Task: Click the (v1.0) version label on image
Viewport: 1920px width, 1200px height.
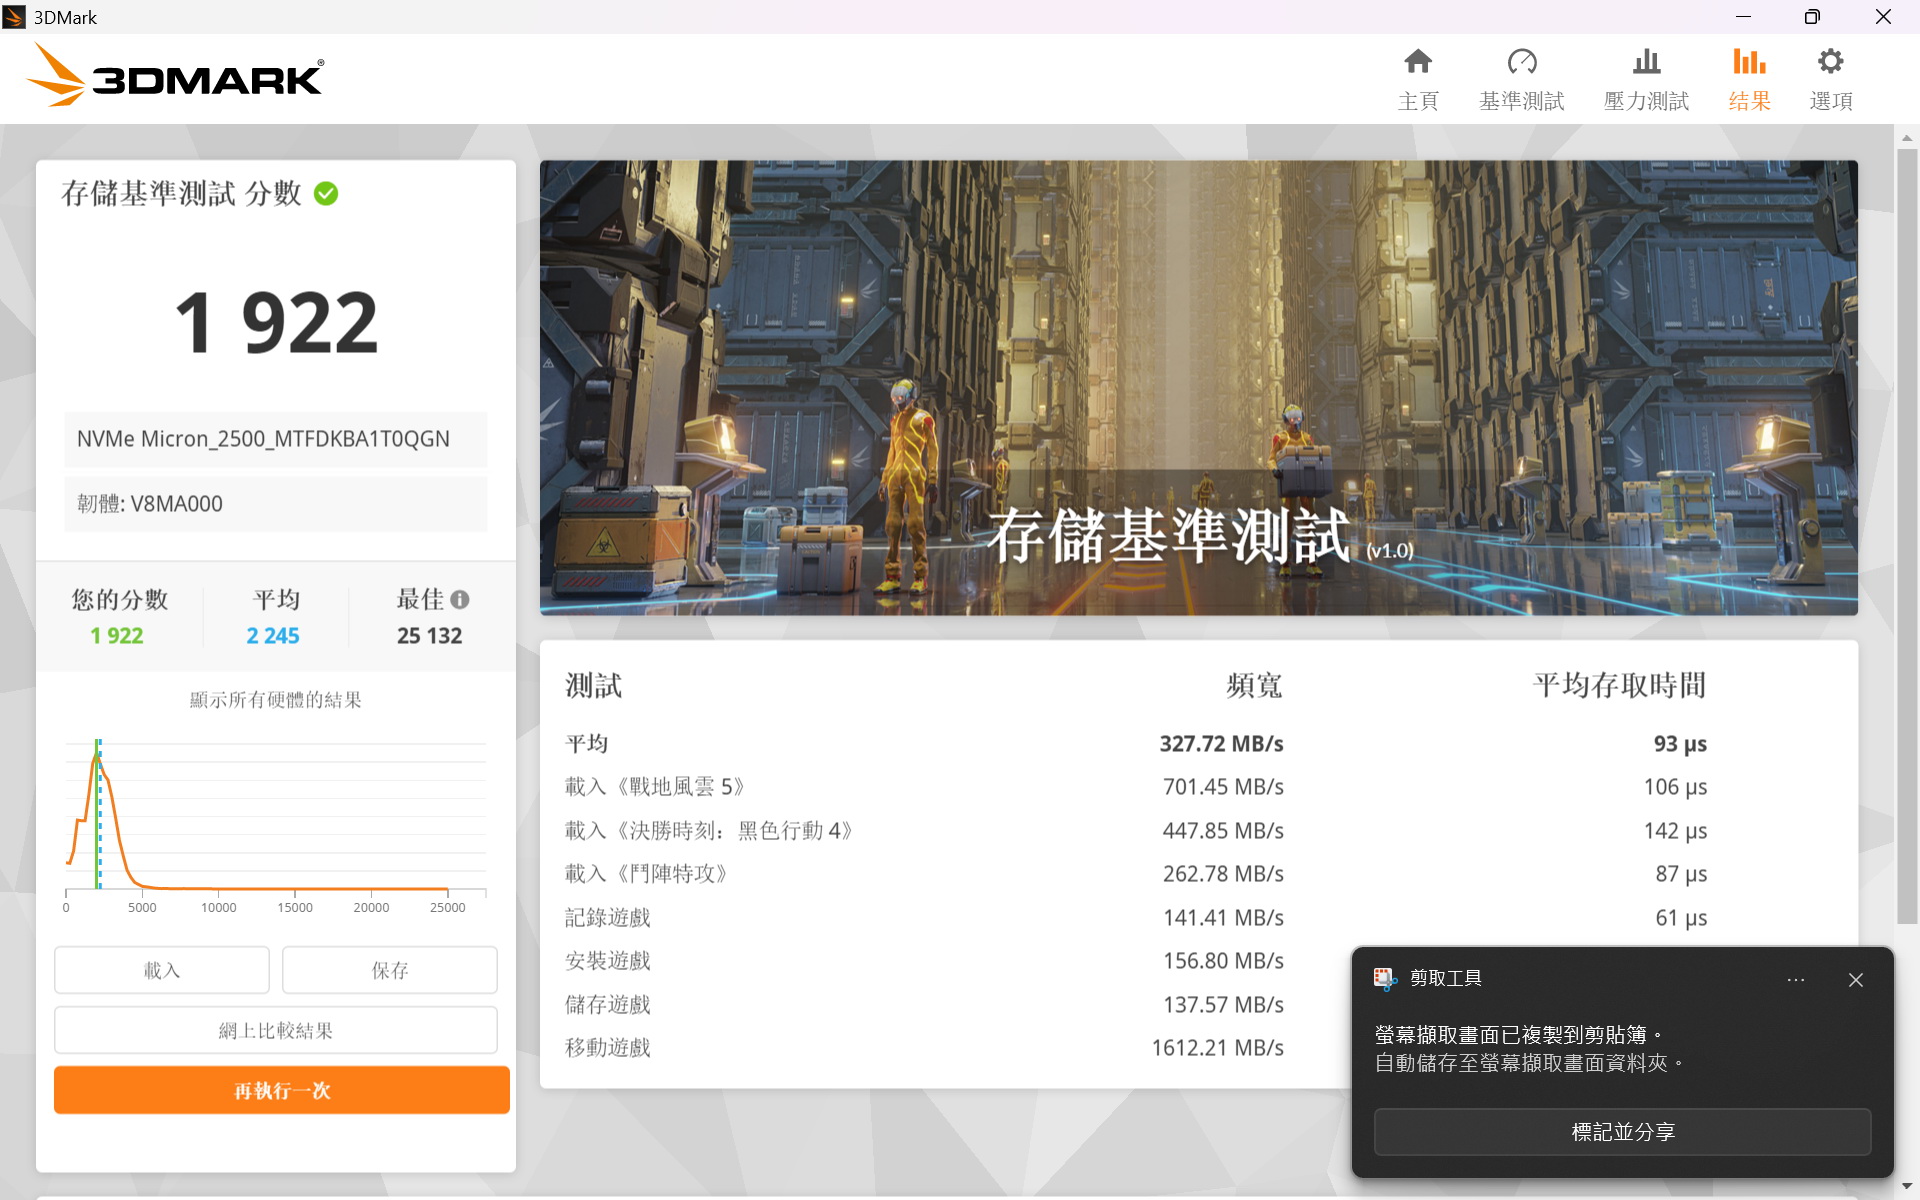Action: (1390, 551)
